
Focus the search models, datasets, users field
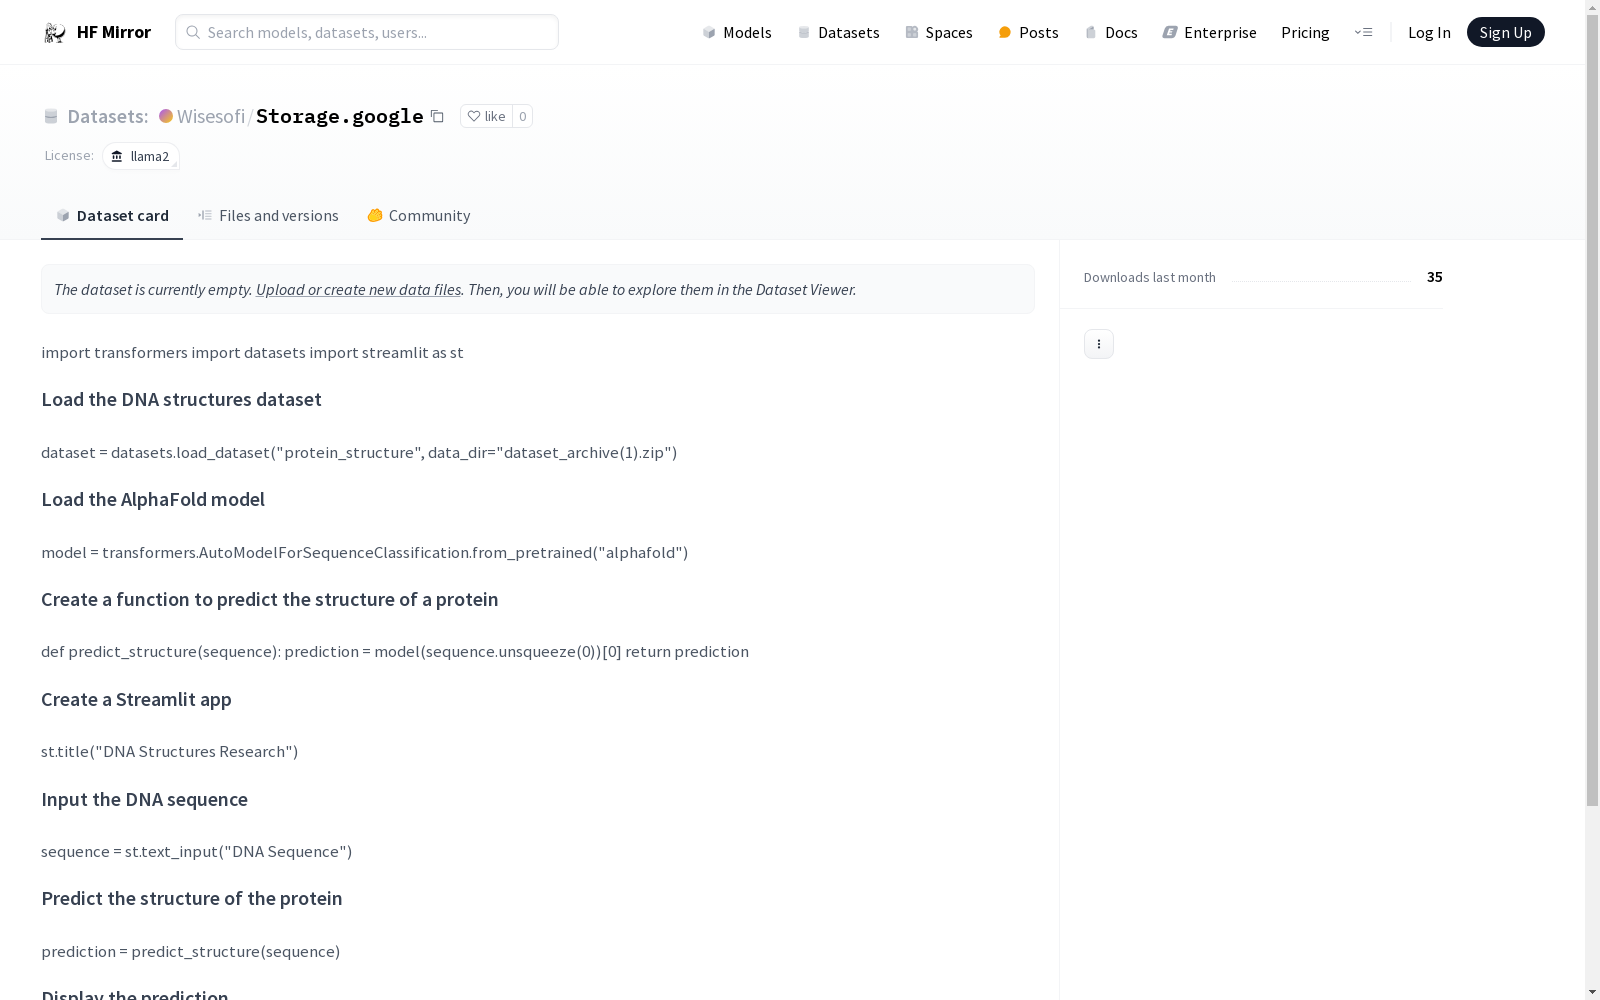pyautogui.click(x=367, y=32)
